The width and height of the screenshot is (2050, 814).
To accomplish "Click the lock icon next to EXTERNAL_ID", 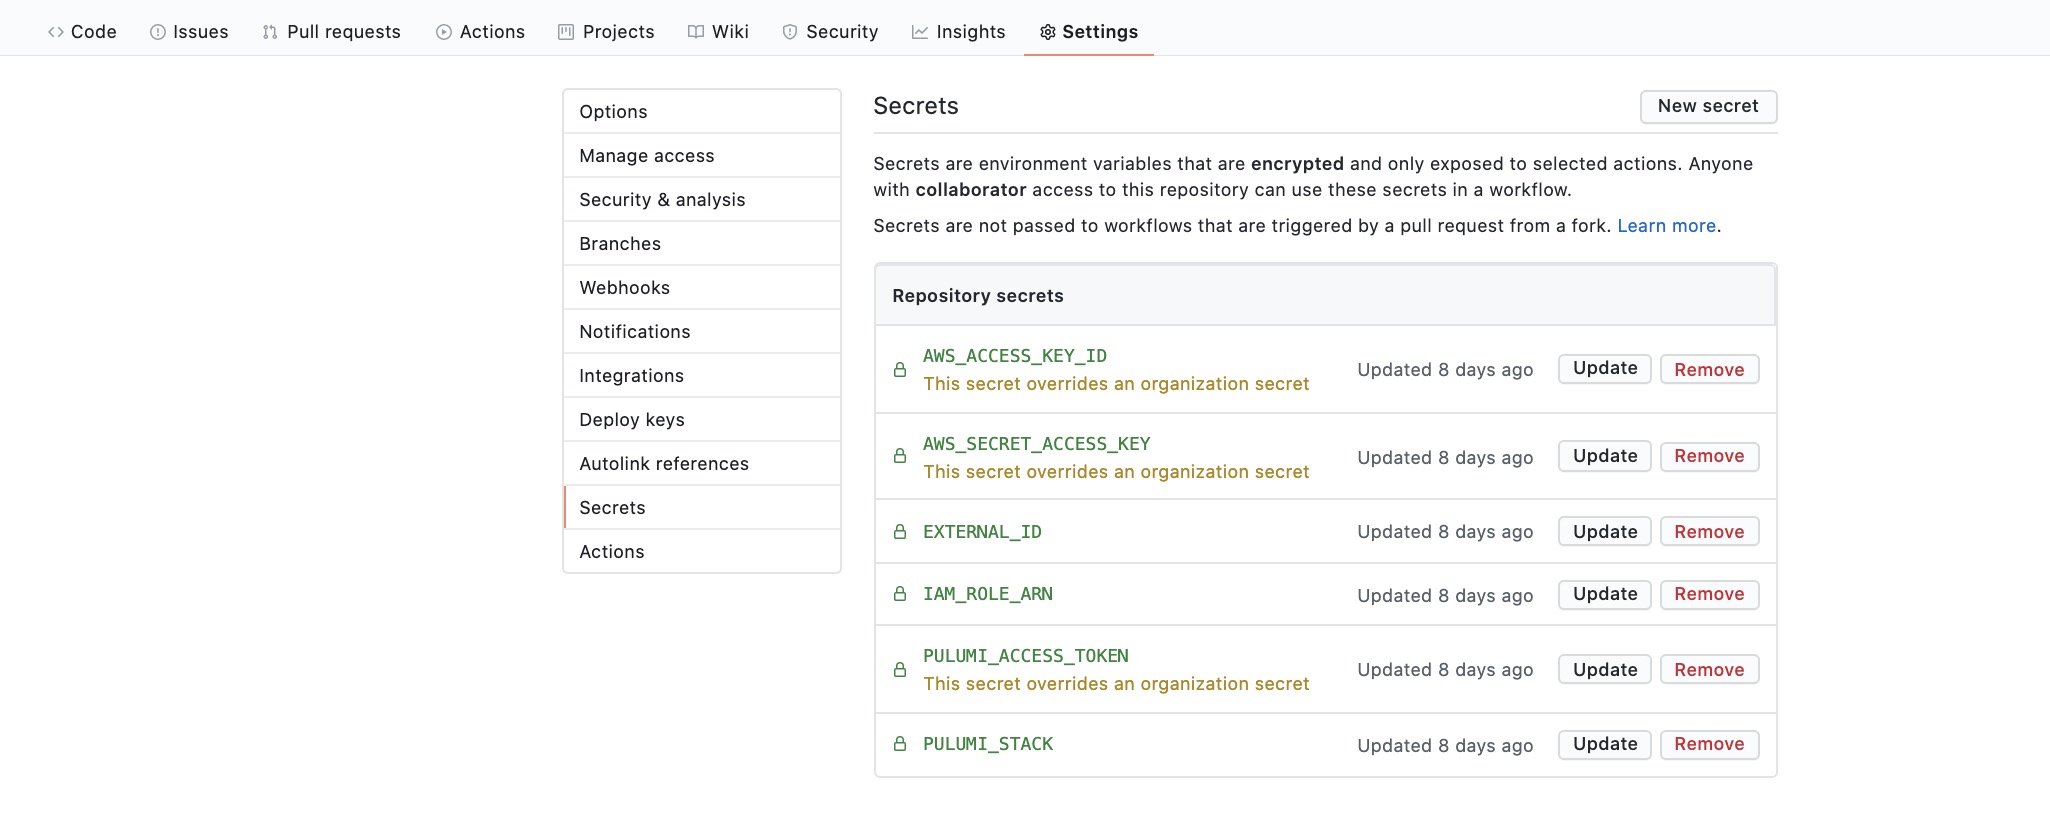I will point(900,532).
